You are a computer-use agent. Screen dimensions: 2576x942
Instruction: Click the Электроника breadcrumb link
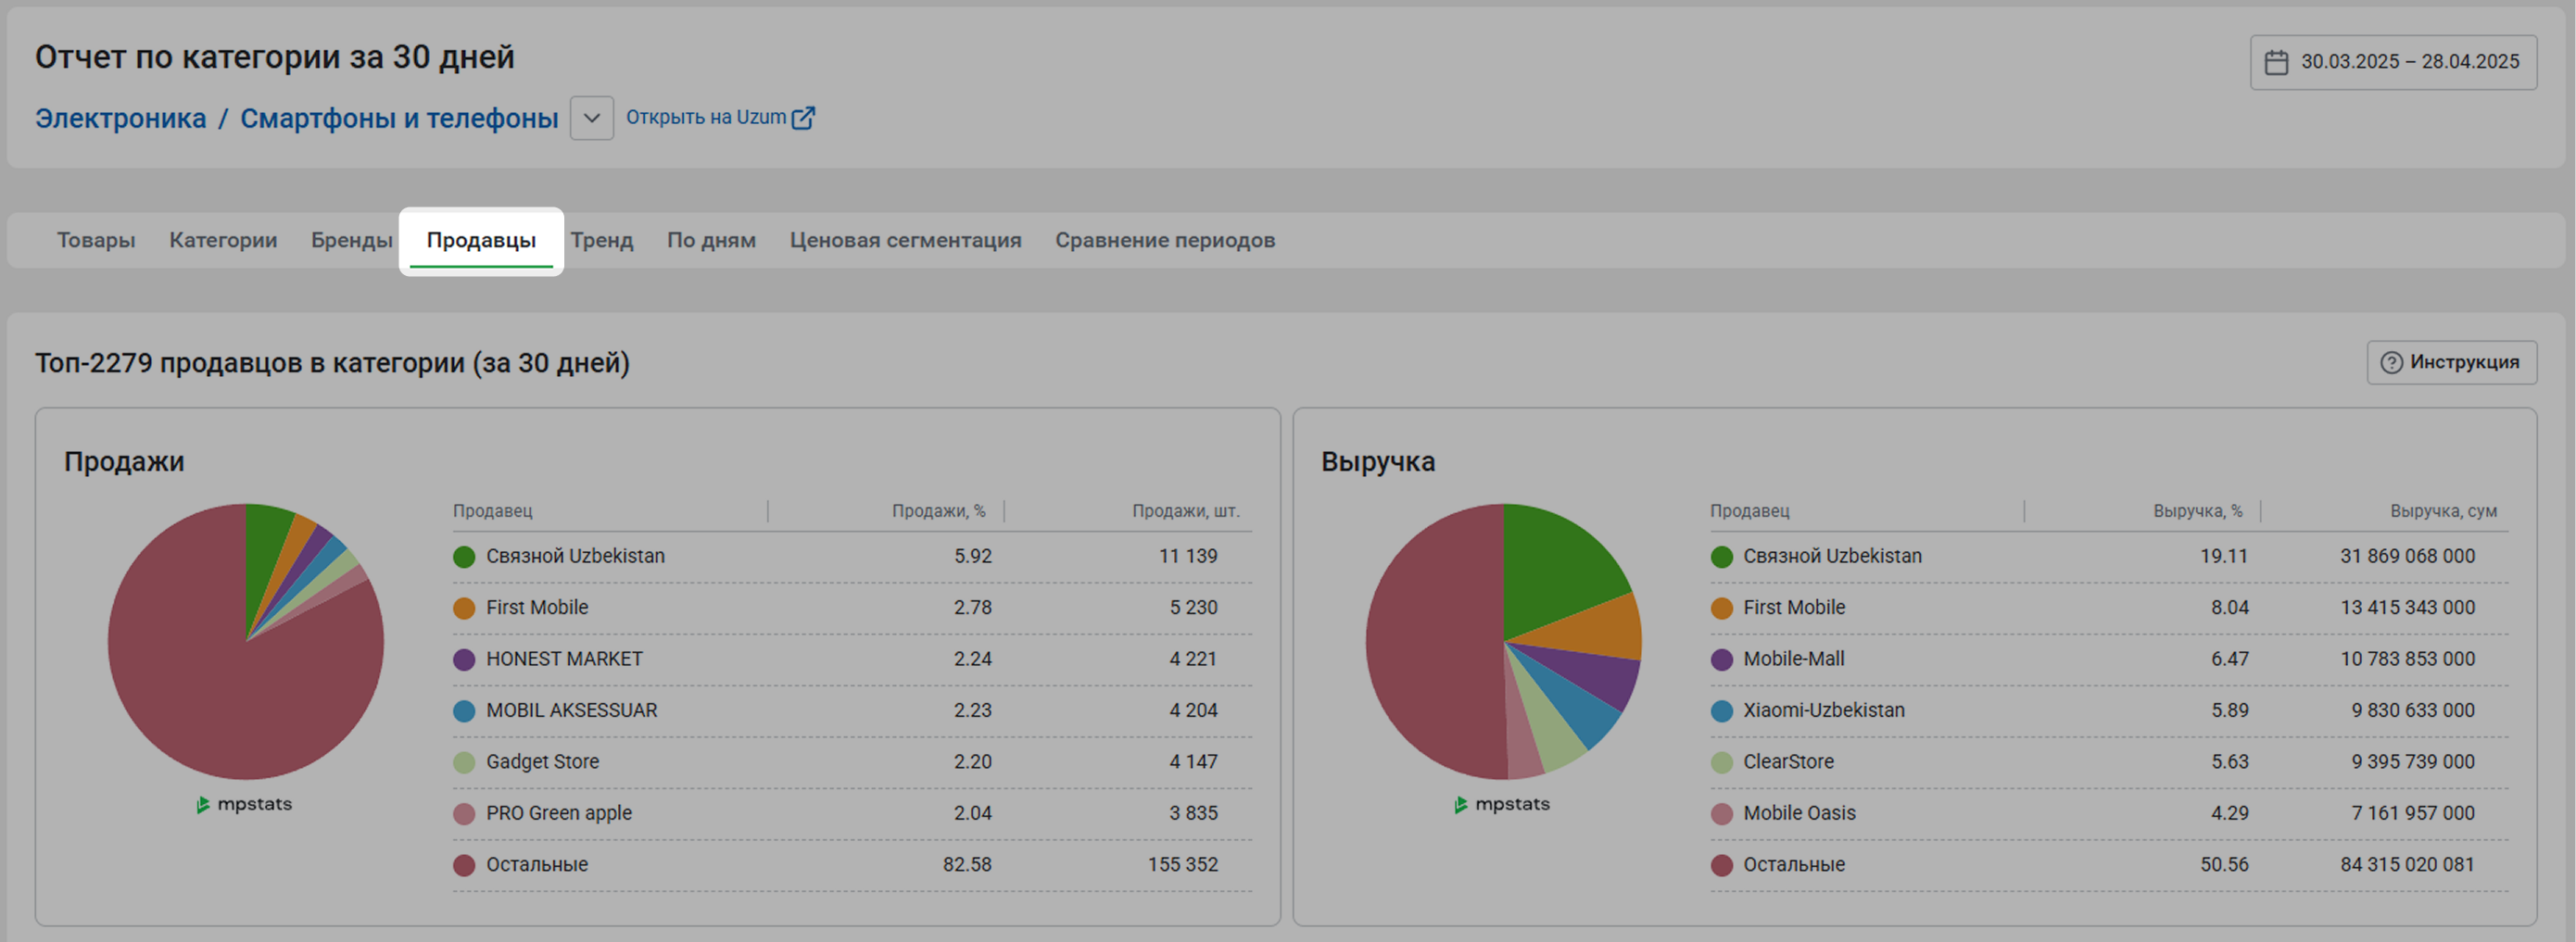click(x=120, y=118)
